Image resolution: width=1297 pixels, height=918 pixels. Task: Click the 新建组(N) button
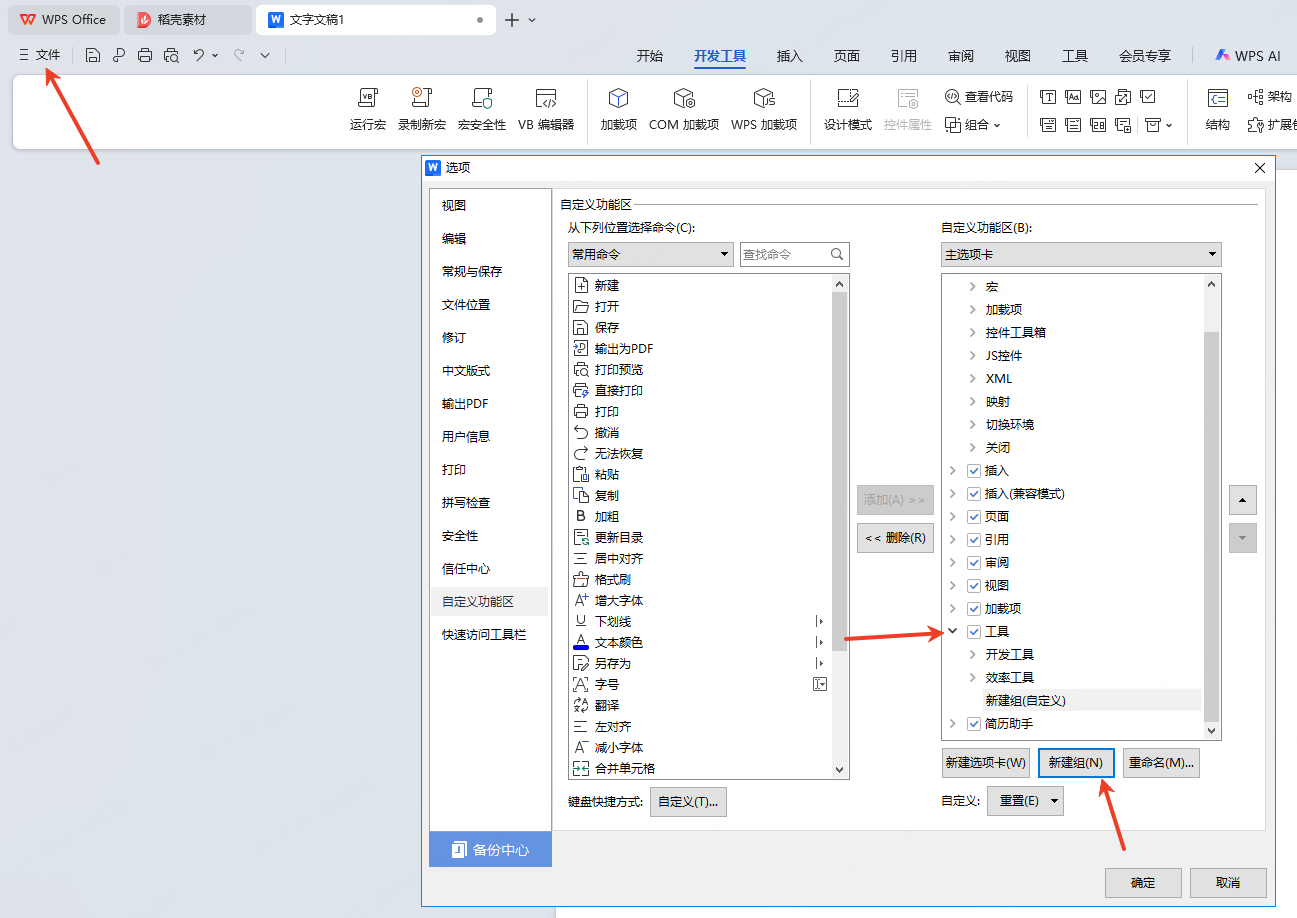click(1076, 763)
